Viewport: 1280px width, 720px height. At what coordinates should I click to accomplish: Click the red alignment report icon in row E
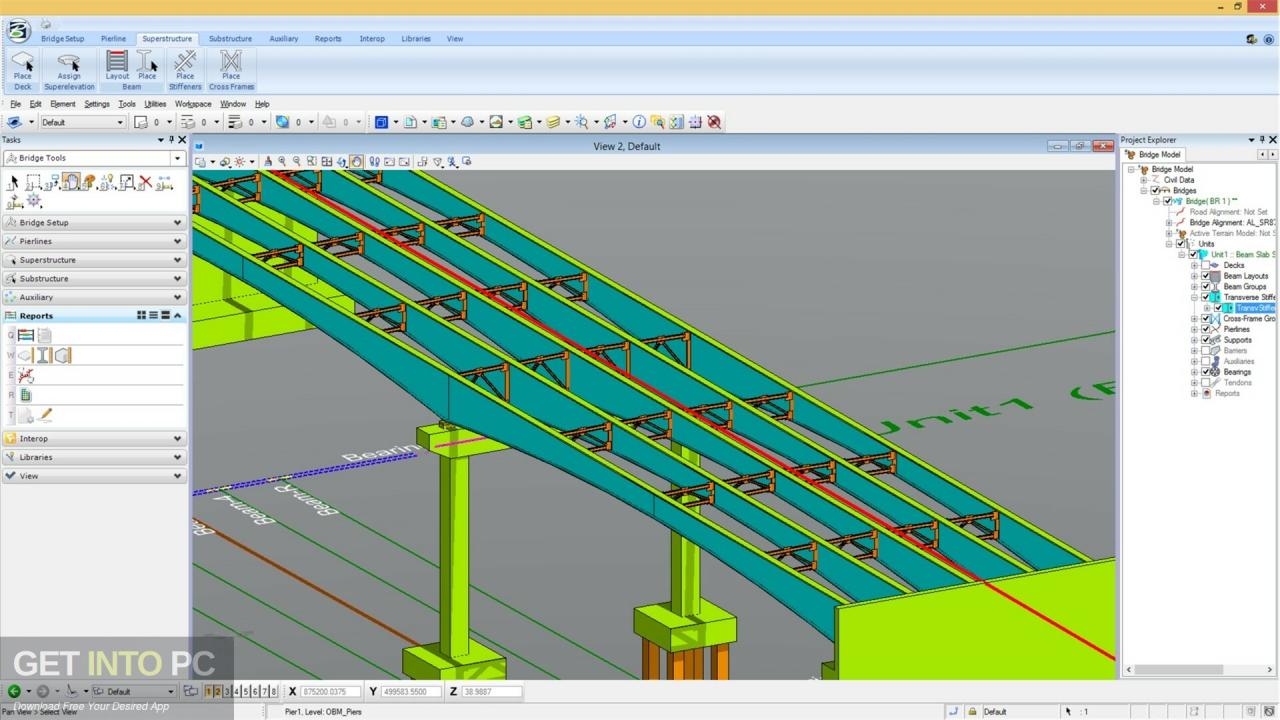[26, 375]
